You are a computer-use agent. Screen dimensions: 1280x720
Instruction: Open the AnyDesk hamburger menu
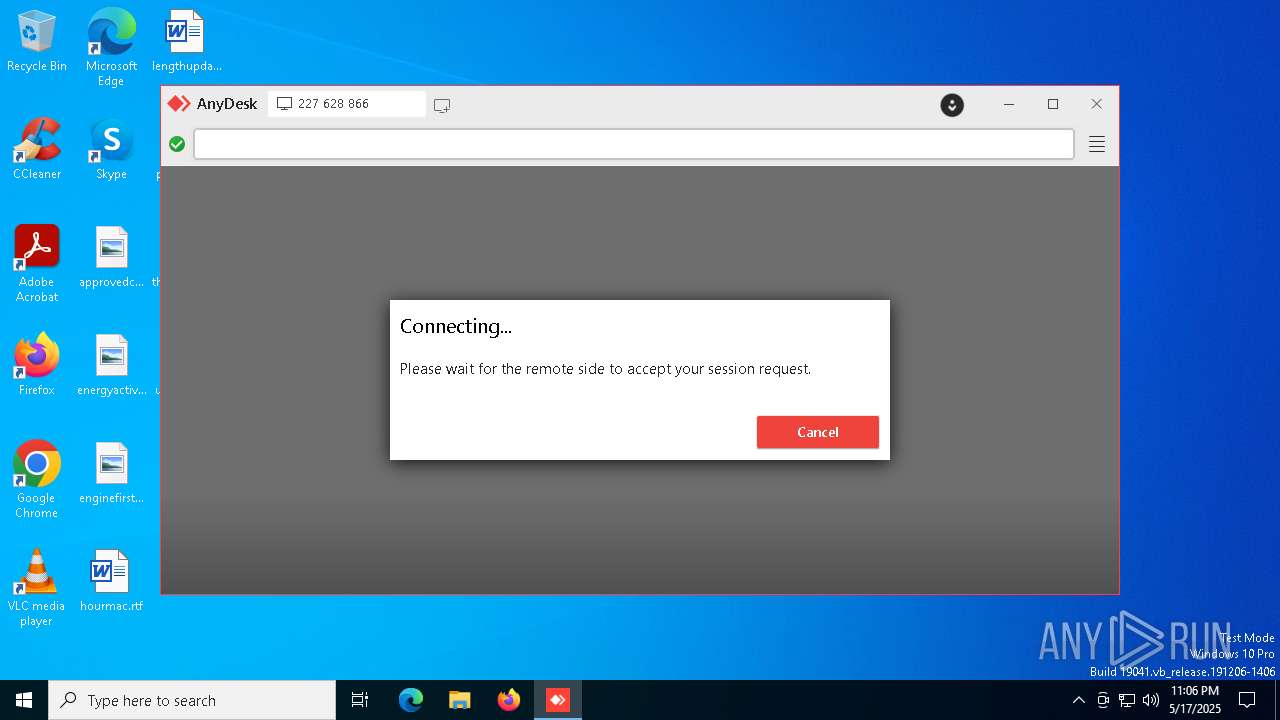pos(1097,144)
